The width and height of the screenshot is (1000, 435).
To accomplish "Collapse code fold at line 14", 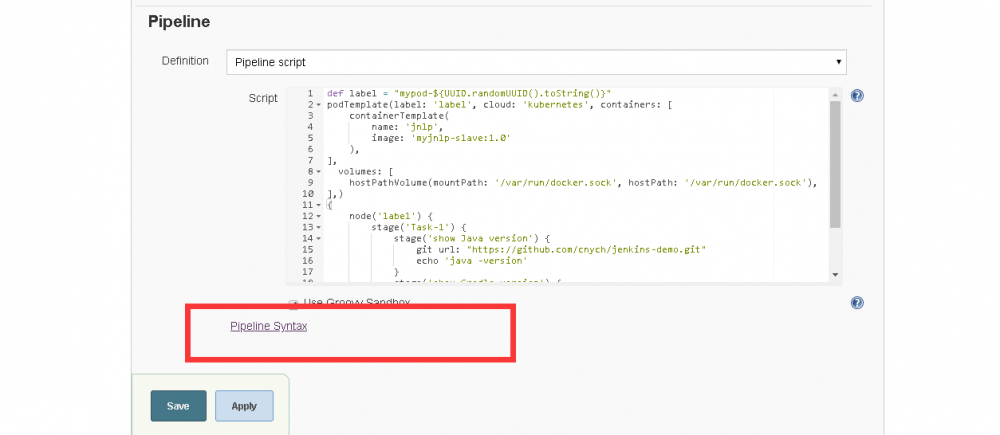I will [318, 239].
